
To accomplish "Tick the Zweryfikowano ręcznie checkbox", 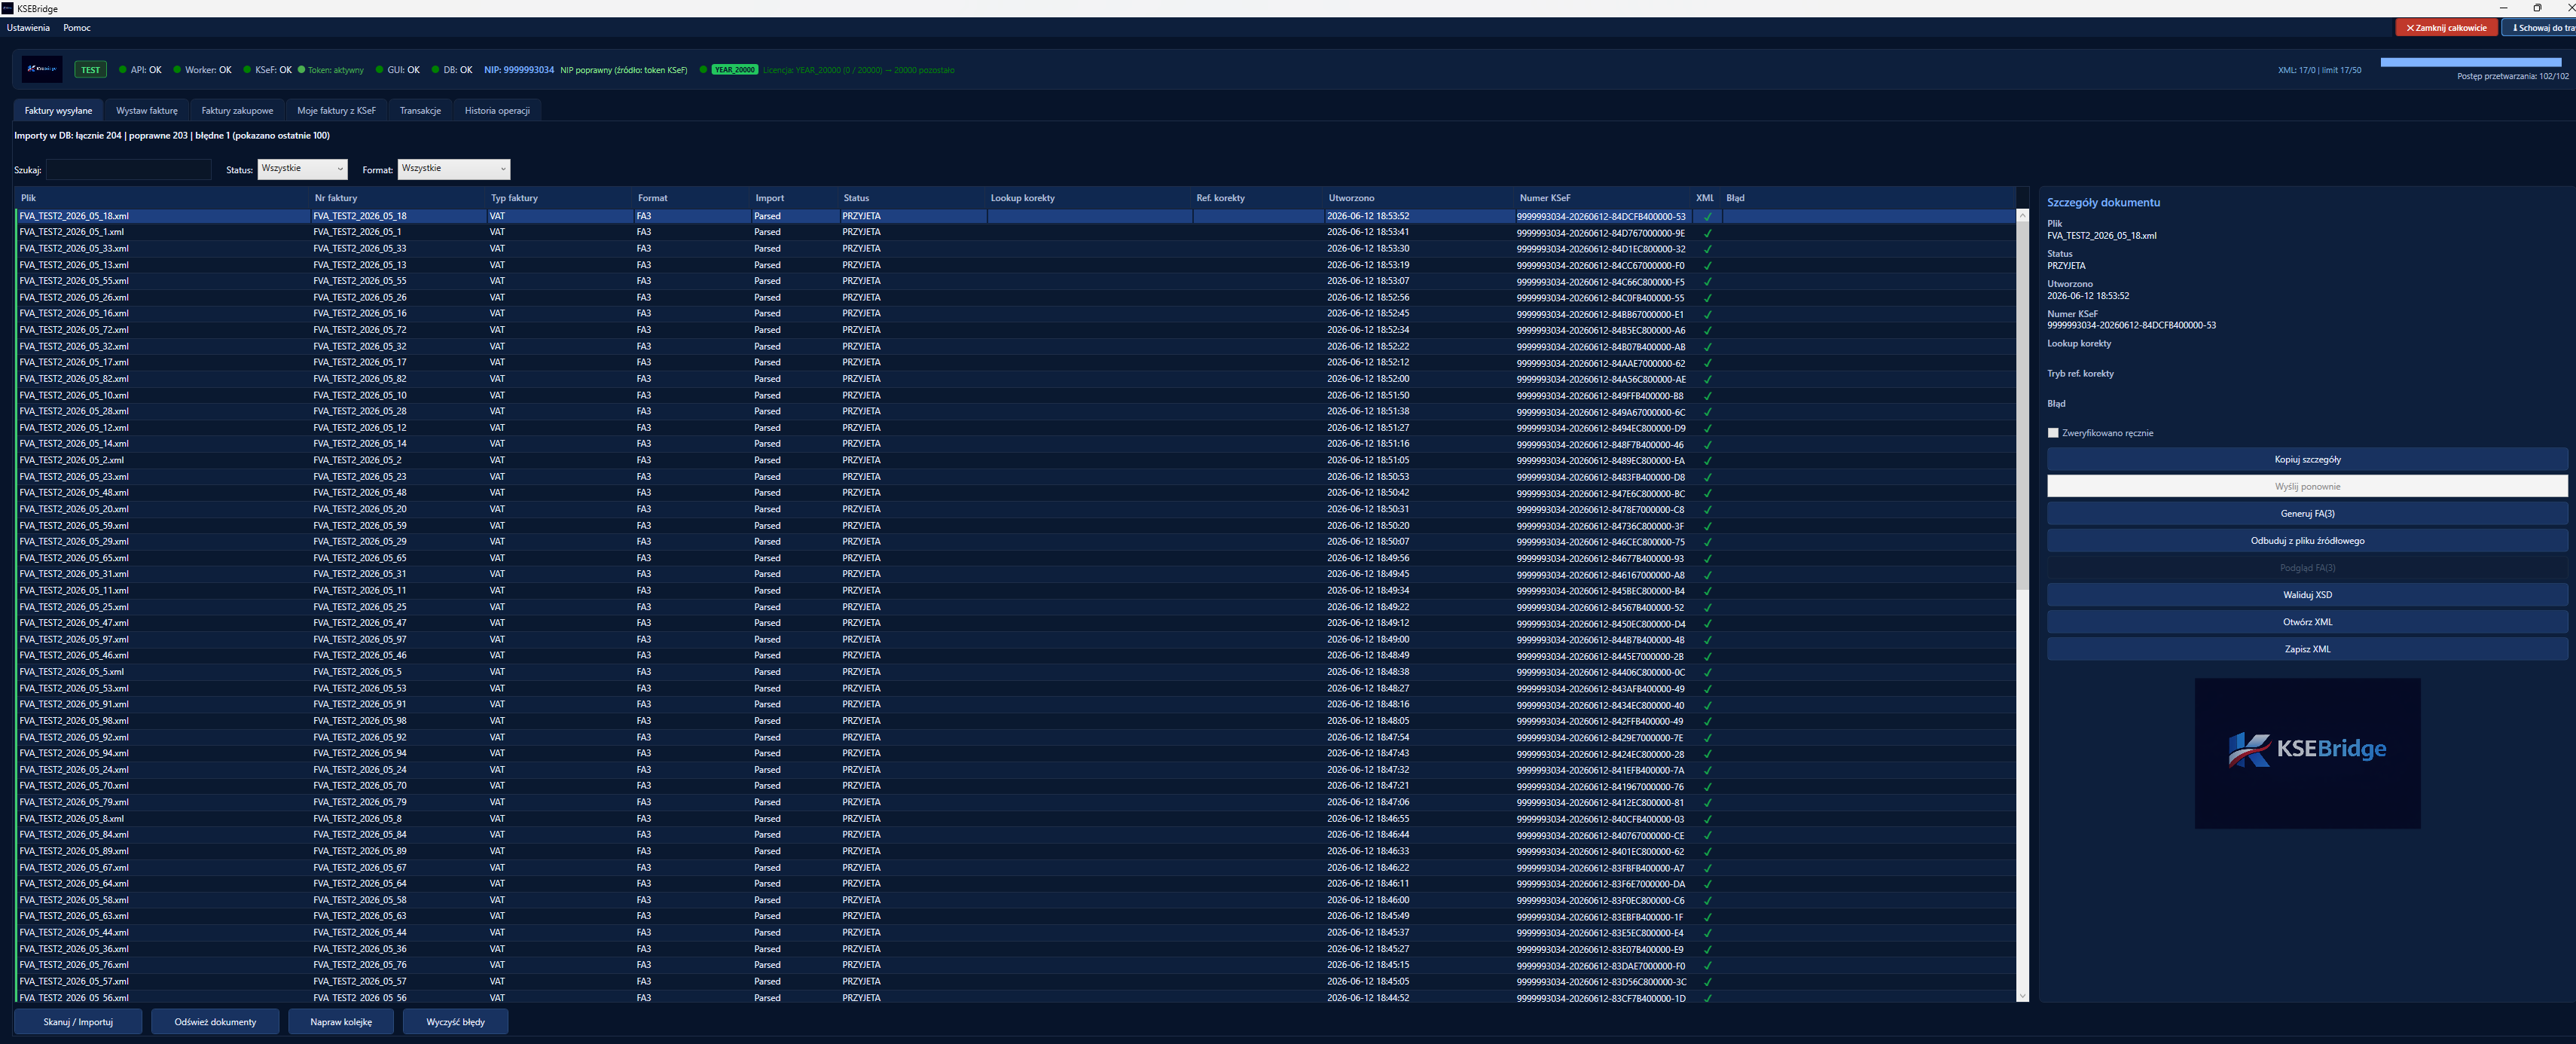I will 2053,433.
